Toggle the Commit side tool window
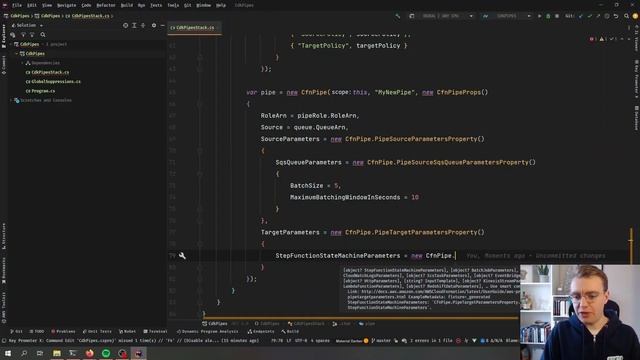Image resolution: width=640 pixels, height=360 pixels. point(4,65)
